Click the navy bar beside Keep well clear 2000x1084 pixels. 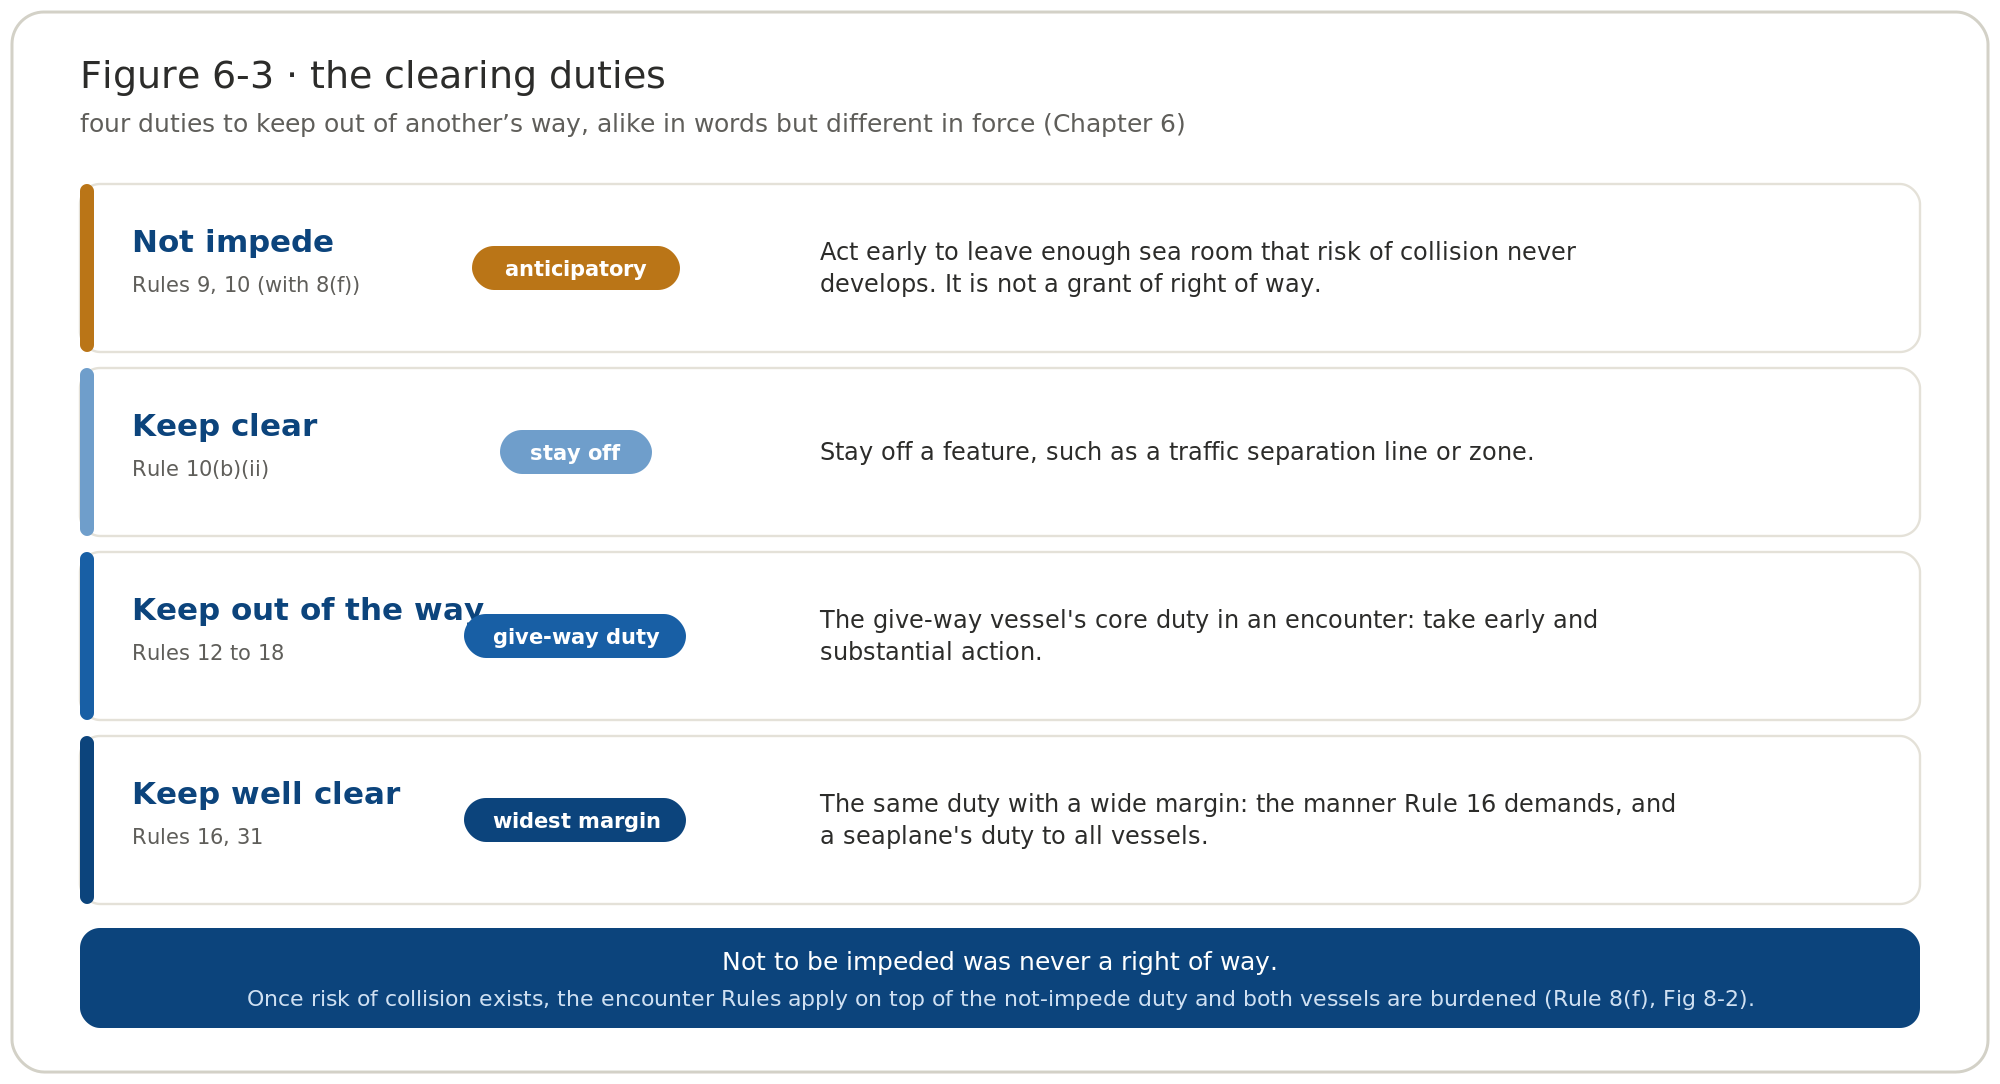pos(87,820)
